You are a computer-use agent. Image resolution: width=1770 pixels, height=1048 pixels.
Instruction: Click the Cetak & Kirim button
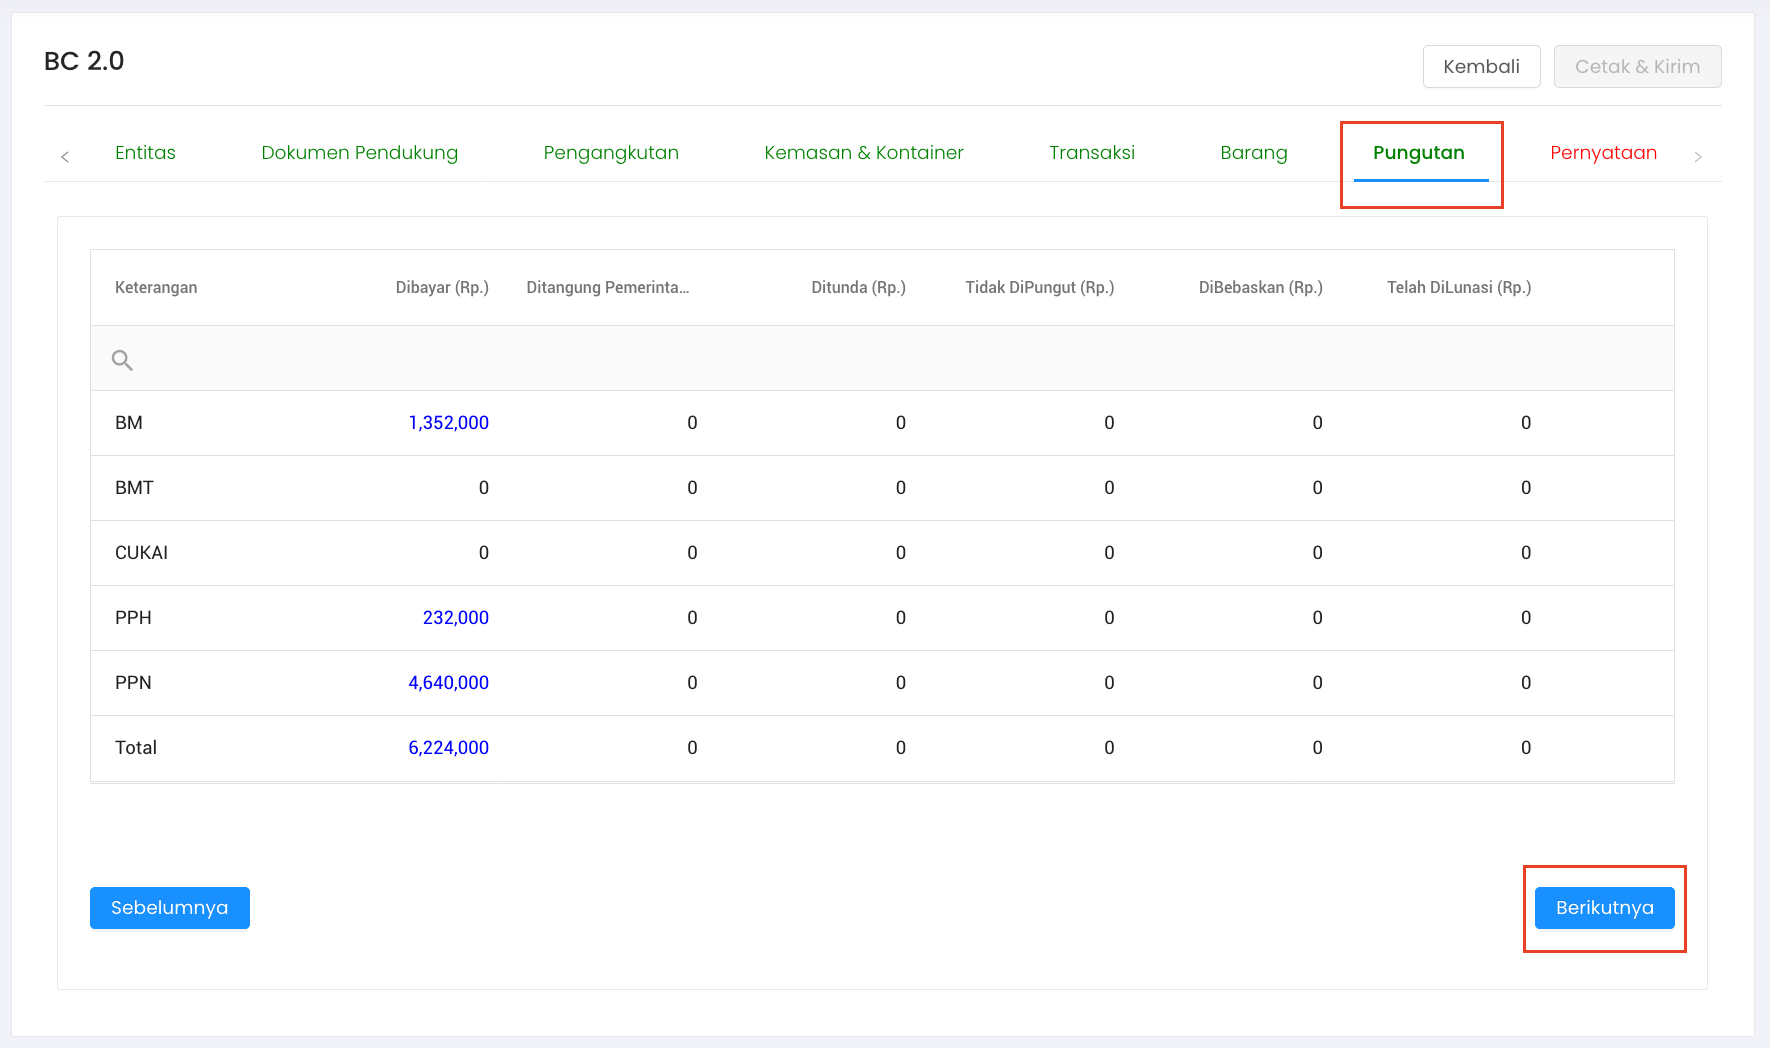coord(1636,67)
